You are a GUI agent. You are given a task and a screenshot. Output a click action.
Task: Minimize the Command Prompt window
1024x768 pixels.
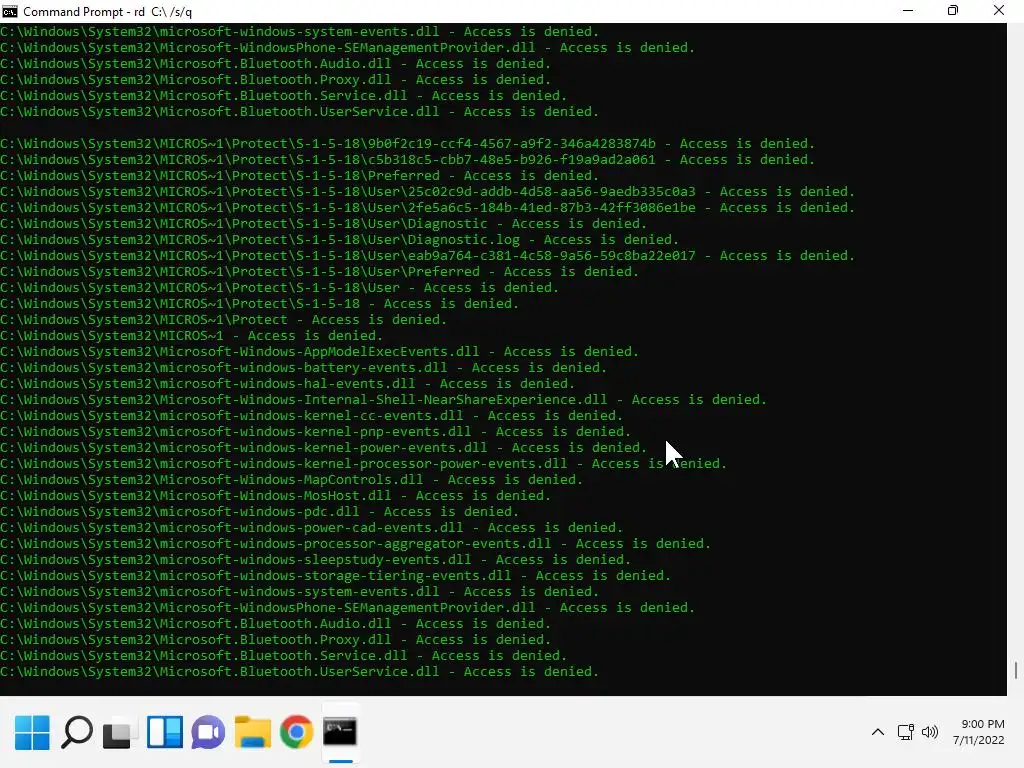coord(908,11)
